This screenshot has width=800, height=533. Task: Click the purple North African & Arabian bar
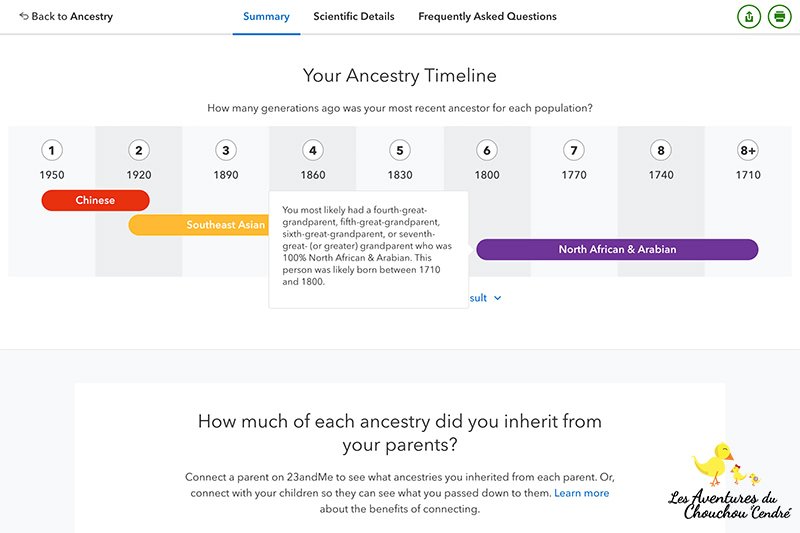[x=617, y=249]
